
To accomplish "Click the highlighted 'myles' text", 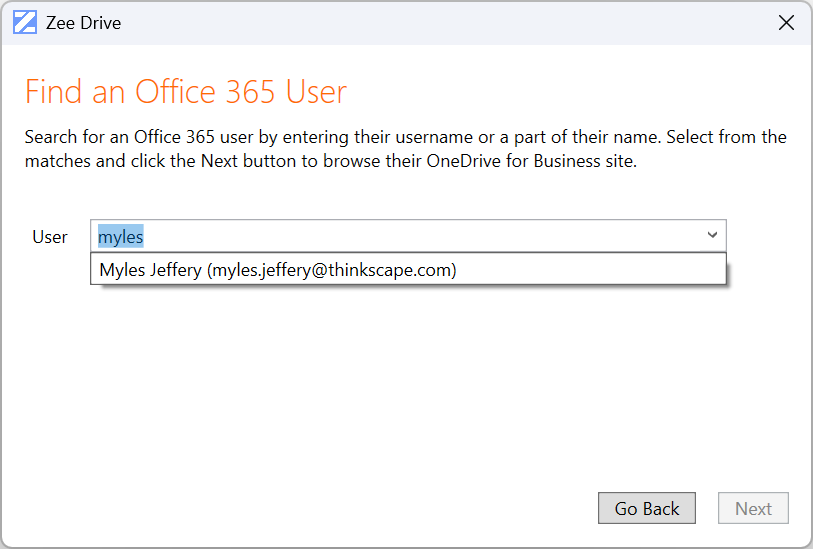I will point(120,237).
